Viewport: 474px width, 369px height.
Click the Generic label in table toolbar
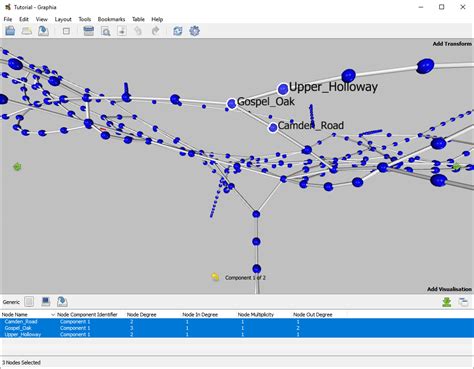pos(11,302)
